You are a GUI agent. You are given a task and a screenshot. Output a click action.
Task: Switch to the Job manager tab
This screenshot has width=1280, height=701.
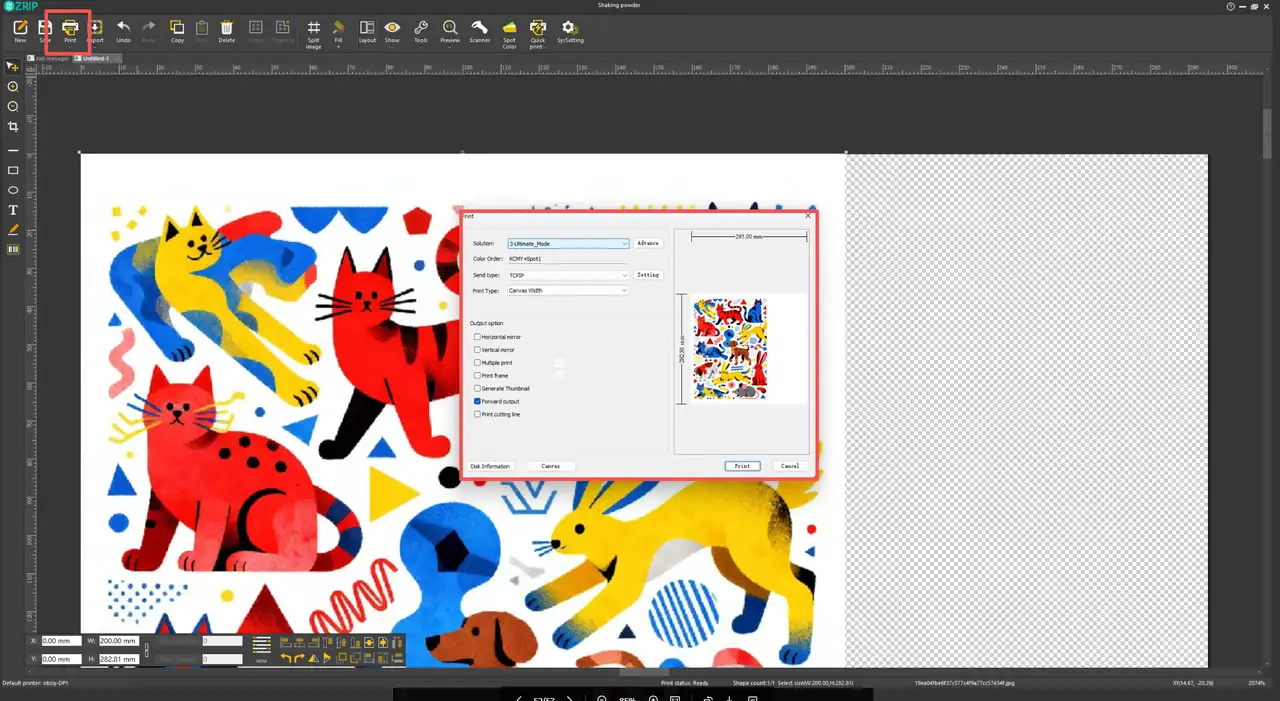[x=51, y=58]
